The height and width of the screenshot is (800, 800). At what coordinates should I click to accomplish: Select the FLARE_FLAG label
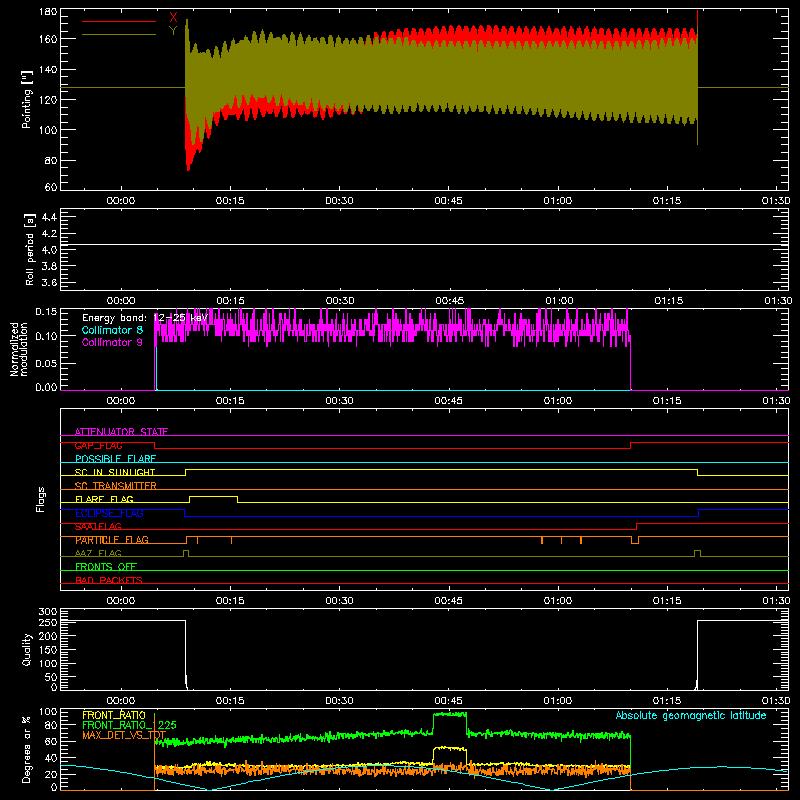click(x=104, y=499)
